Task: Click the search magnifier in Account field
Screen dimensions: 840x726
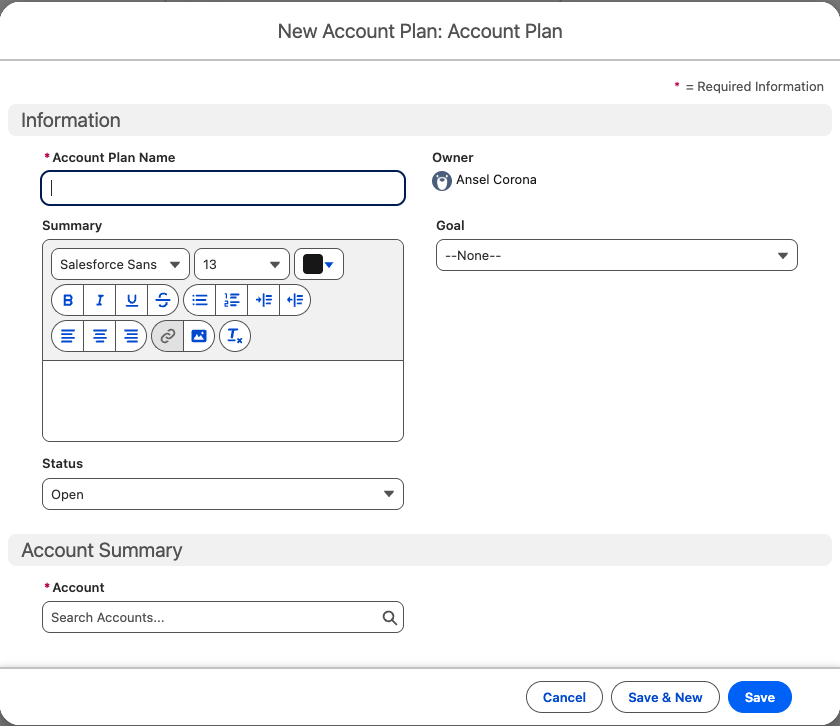Action: pyautogui.click(x=389, y=618)
